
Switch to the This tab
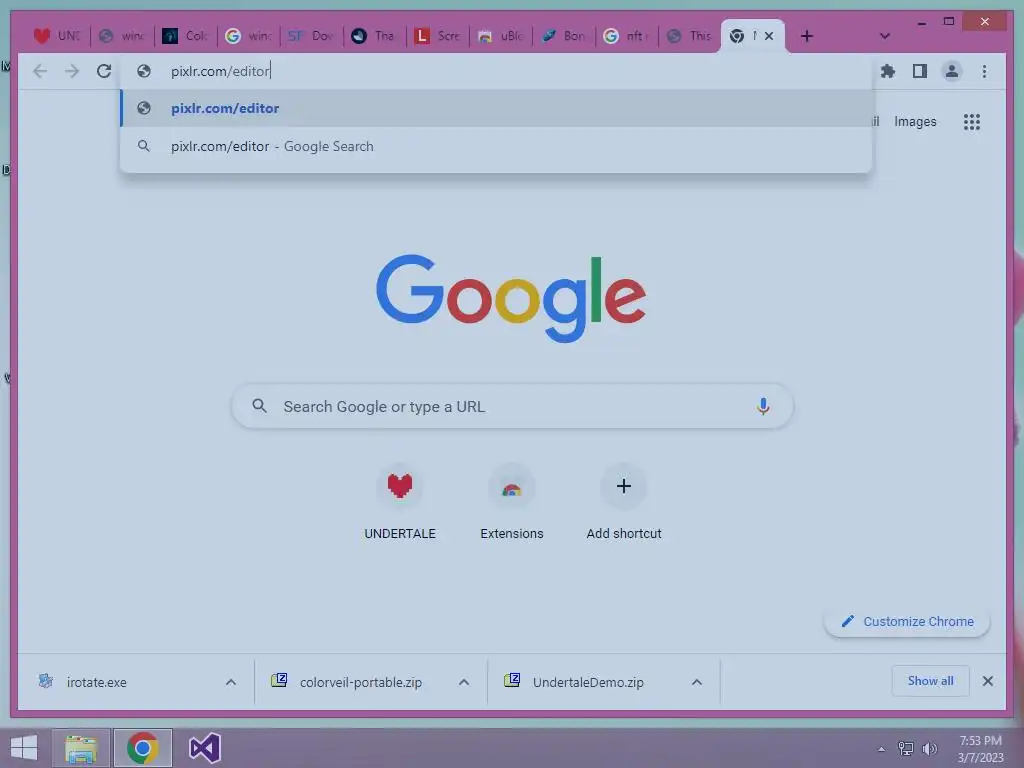[x=690, y=36]
